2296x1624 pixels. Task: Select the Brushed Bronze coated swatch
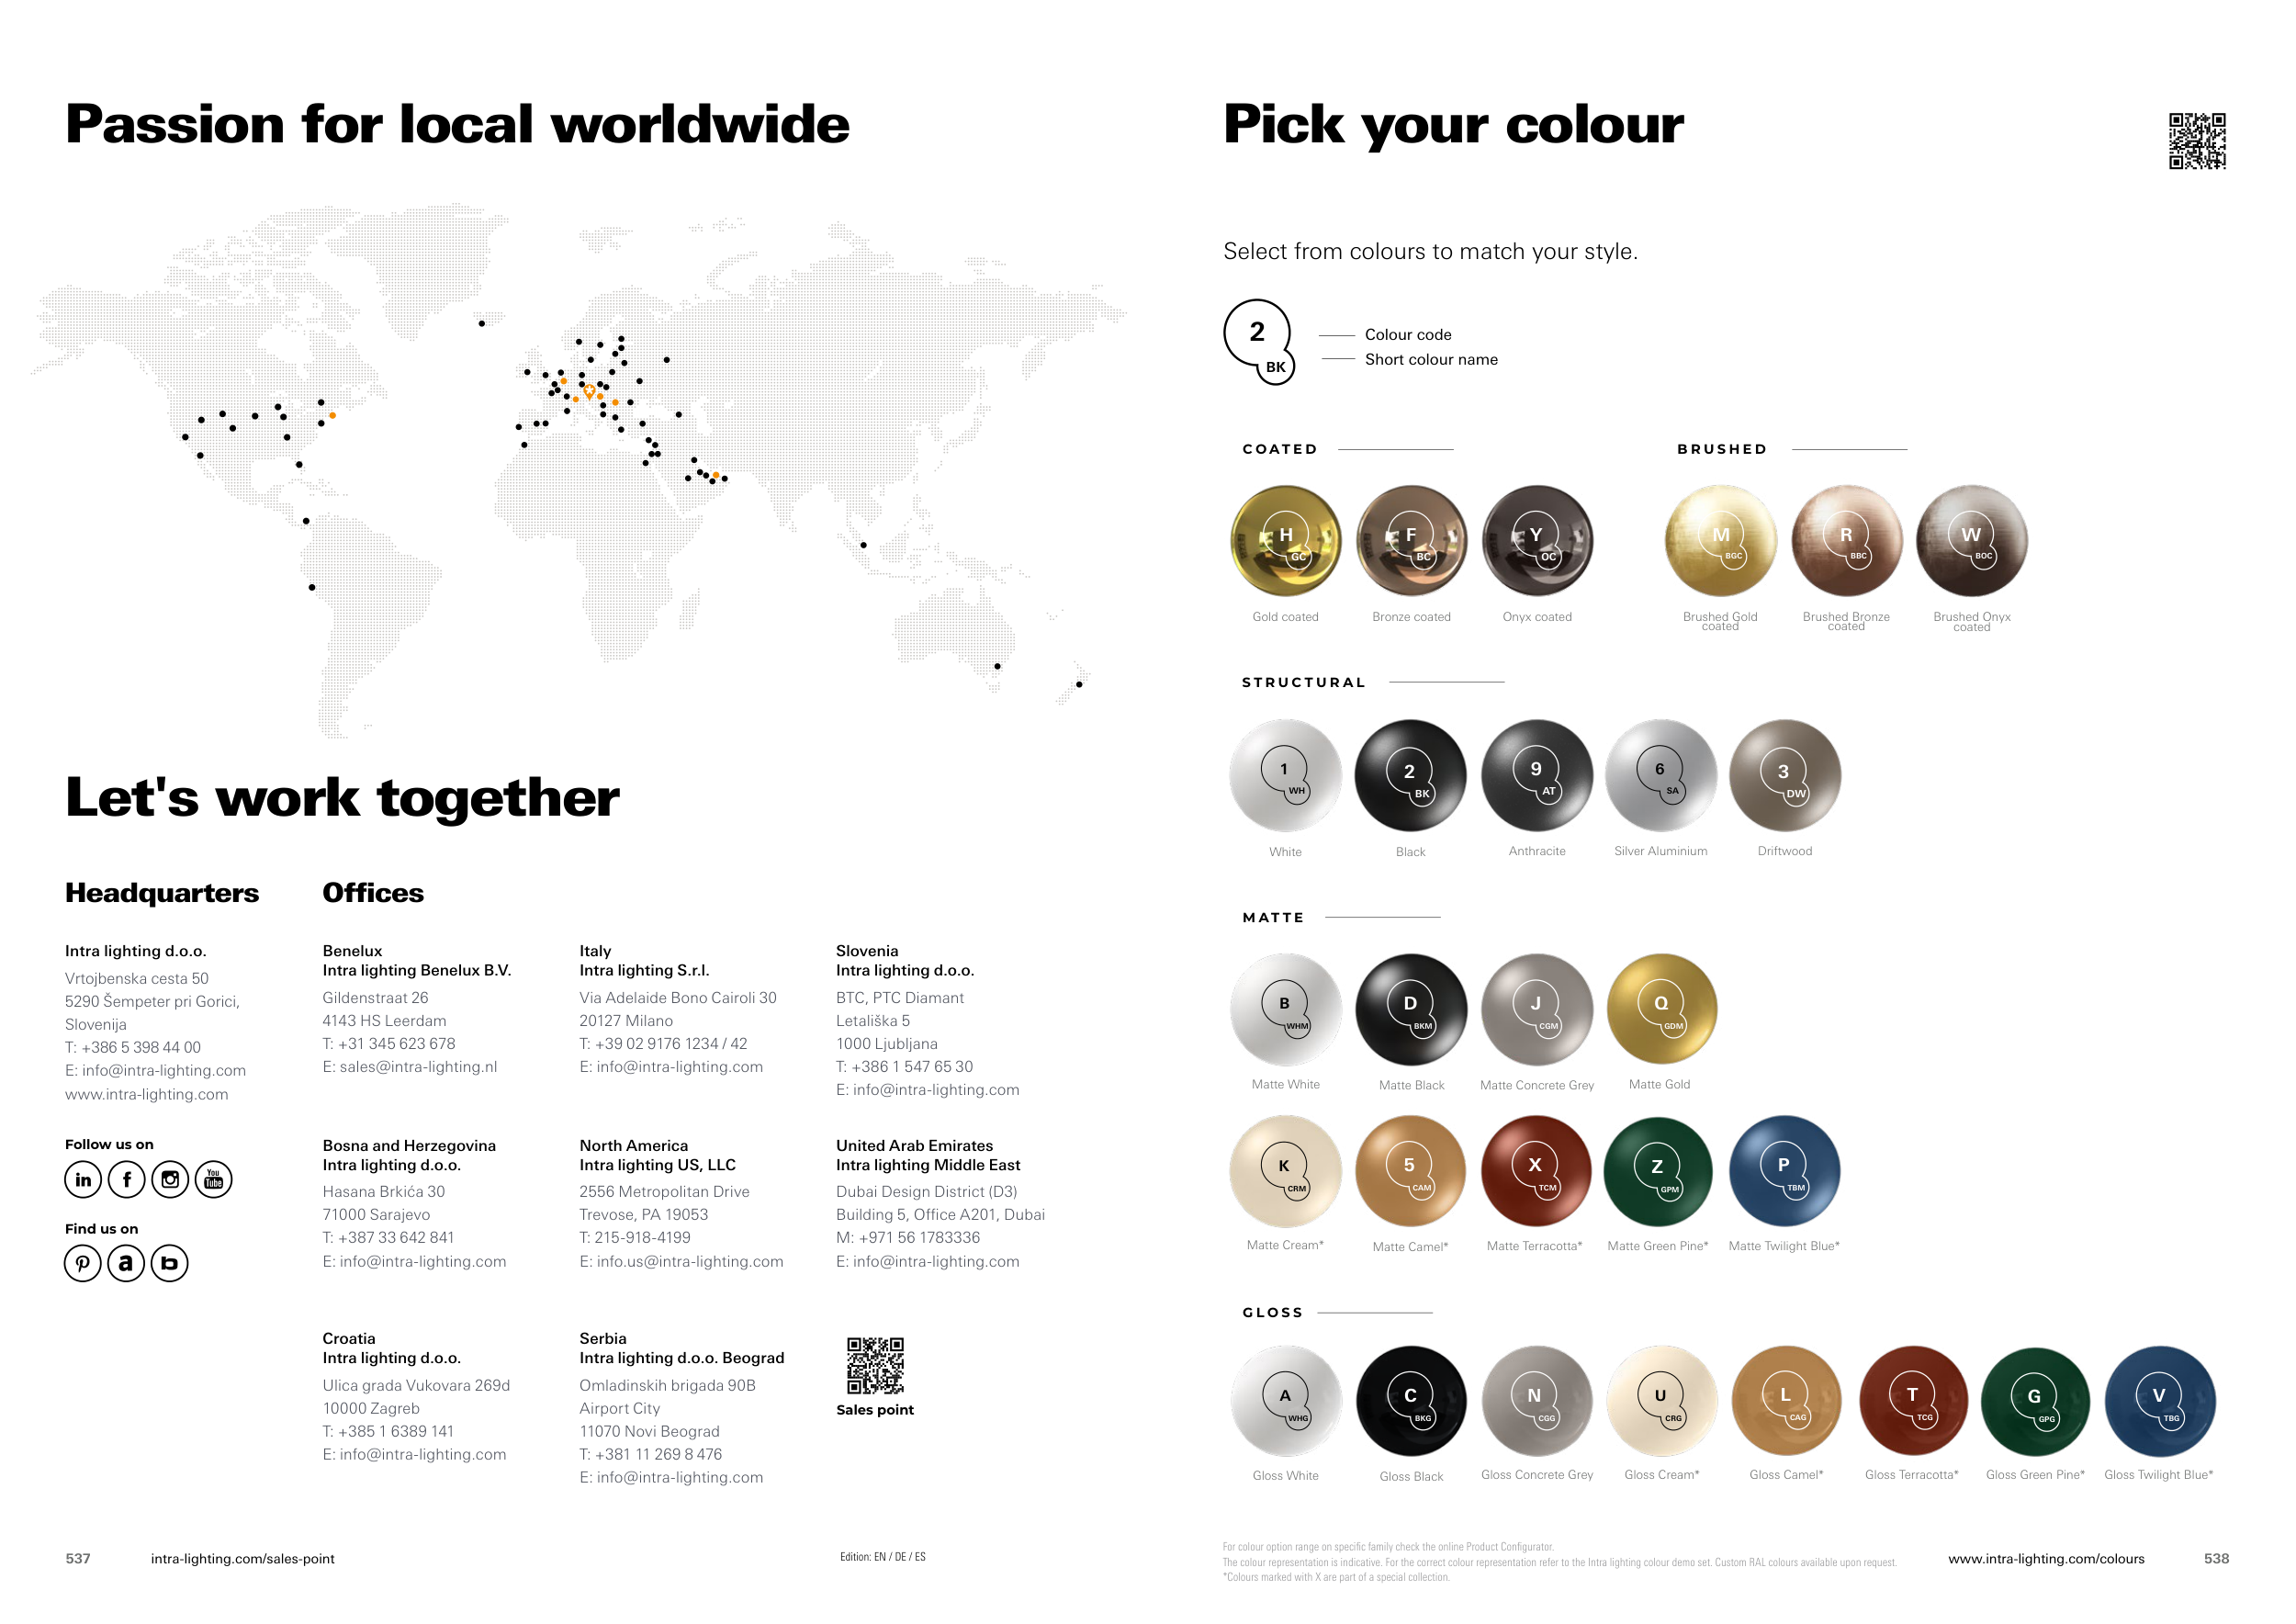pos(1846,541)
